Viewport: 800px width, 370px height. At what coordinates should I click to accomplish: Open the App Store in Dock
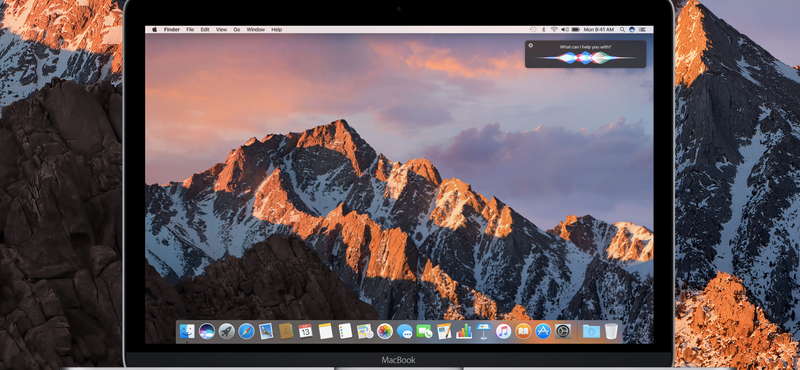[x=543, y=331]
